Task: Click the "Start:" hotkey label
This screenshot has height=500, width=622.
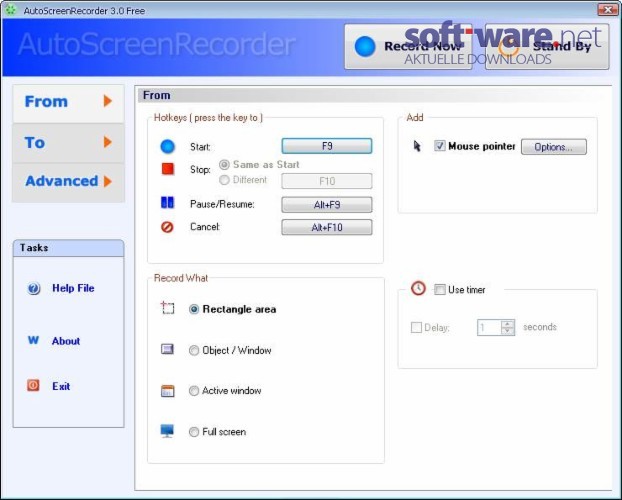Action: tap(200, 147)
